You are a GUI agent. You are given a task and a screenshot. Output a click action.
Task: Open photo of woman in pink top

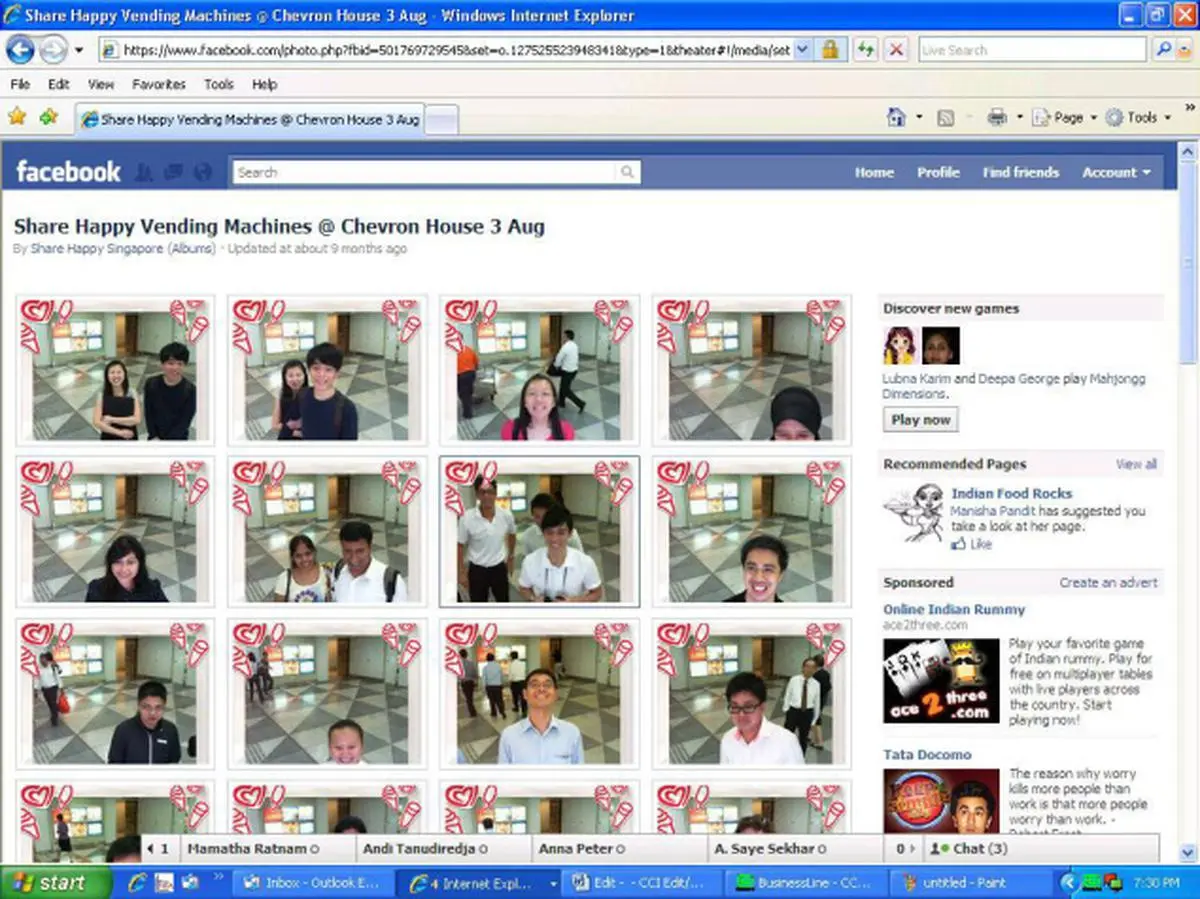tap(540, 370)
